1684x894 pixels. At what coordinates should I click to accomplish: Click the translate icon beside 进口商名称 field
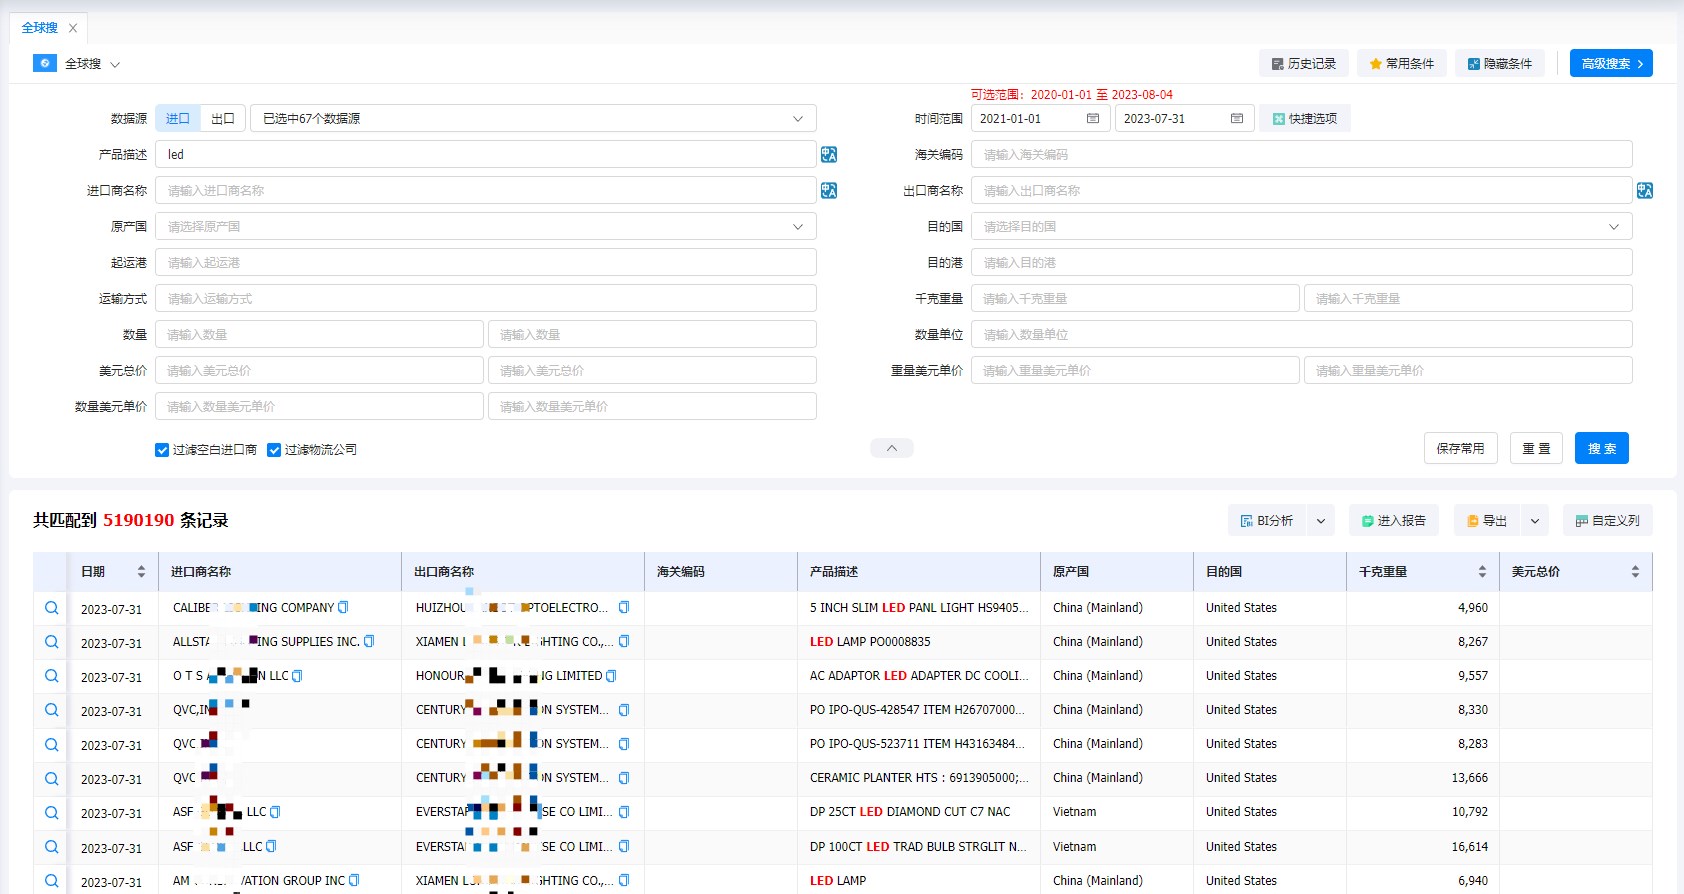click(x=829, y=190)
